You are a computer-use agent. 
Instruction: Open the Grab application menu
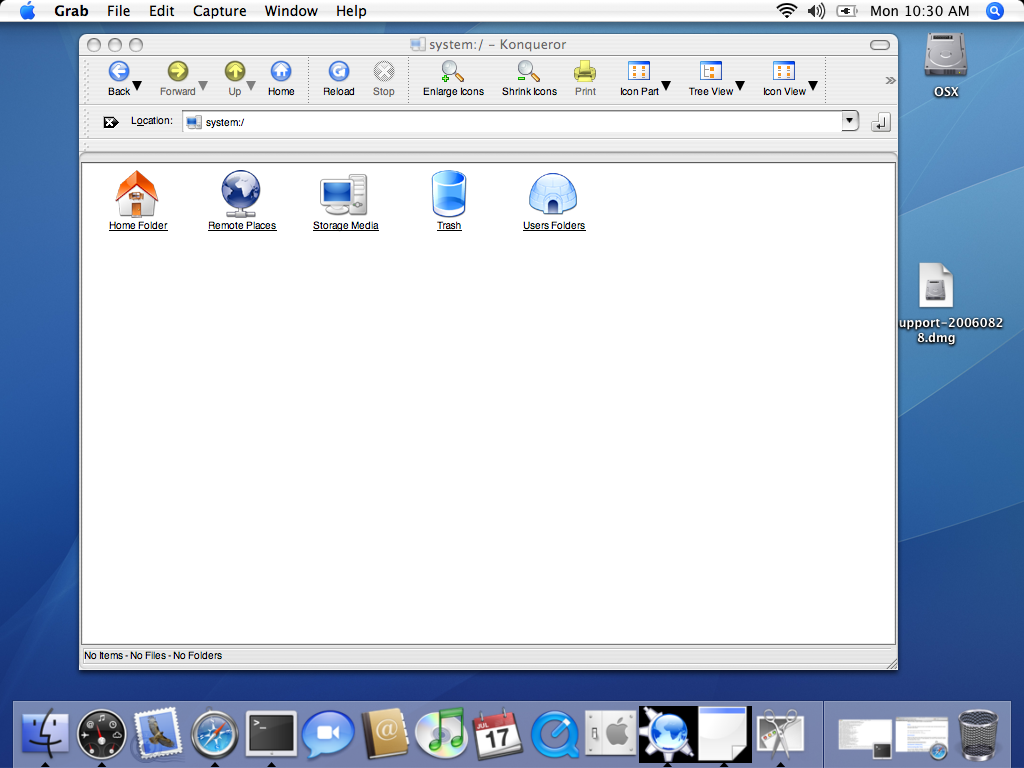71,11
